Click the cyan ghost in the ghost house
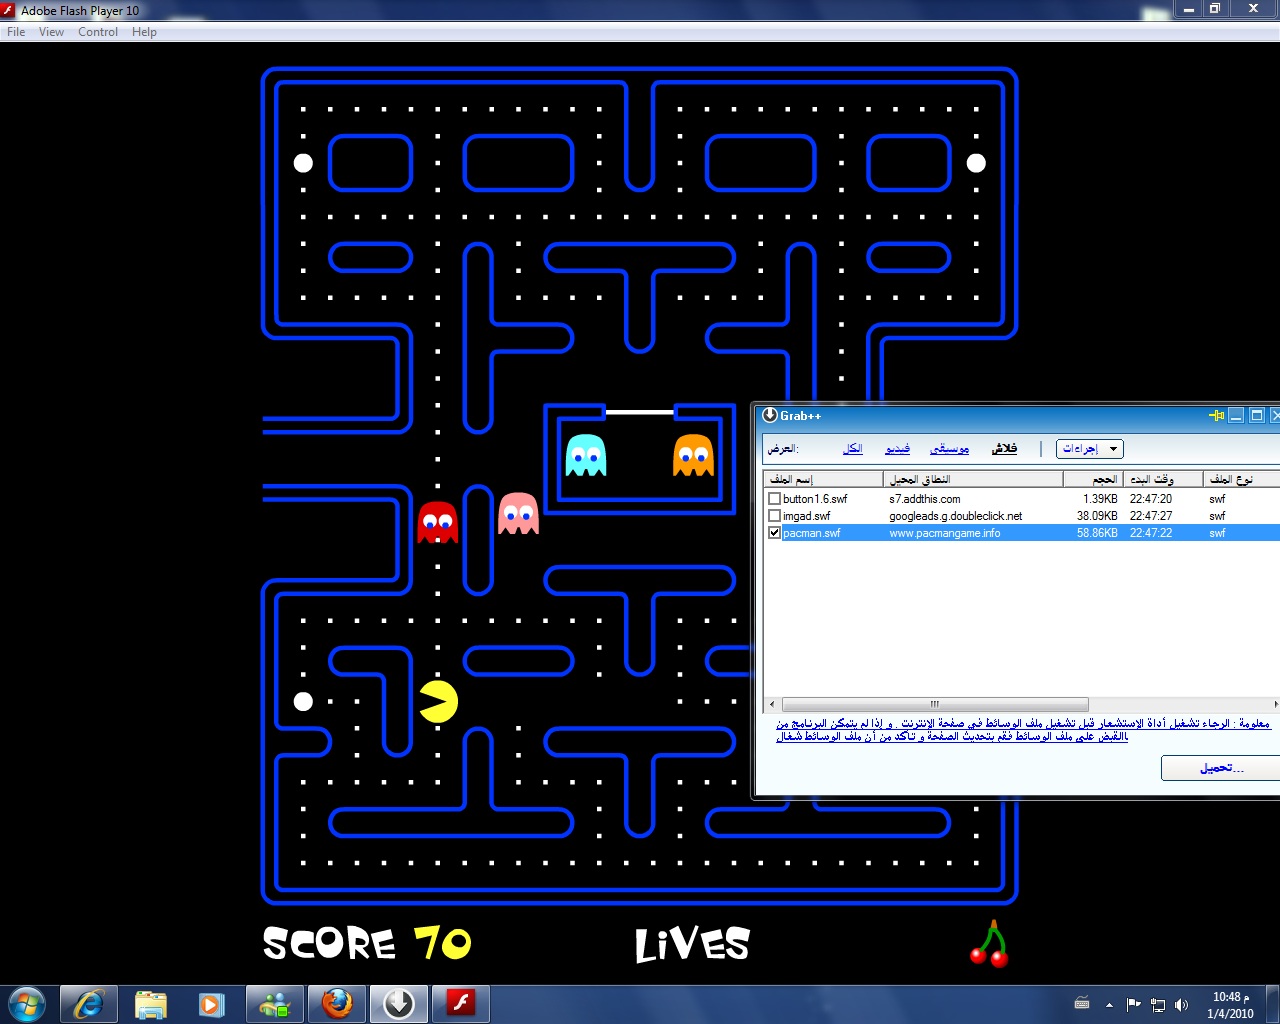1280x1024 pixels. (x=586, y=455)
